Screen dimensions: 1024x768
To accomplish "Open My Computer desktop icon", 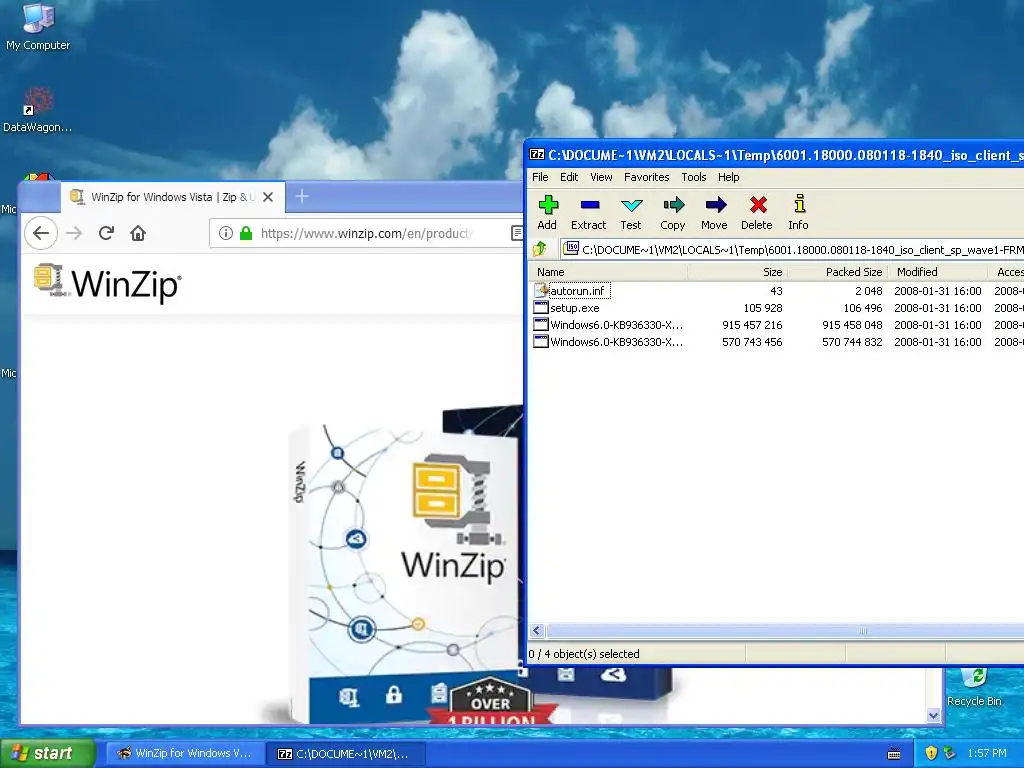I will [x=38, y=27].
